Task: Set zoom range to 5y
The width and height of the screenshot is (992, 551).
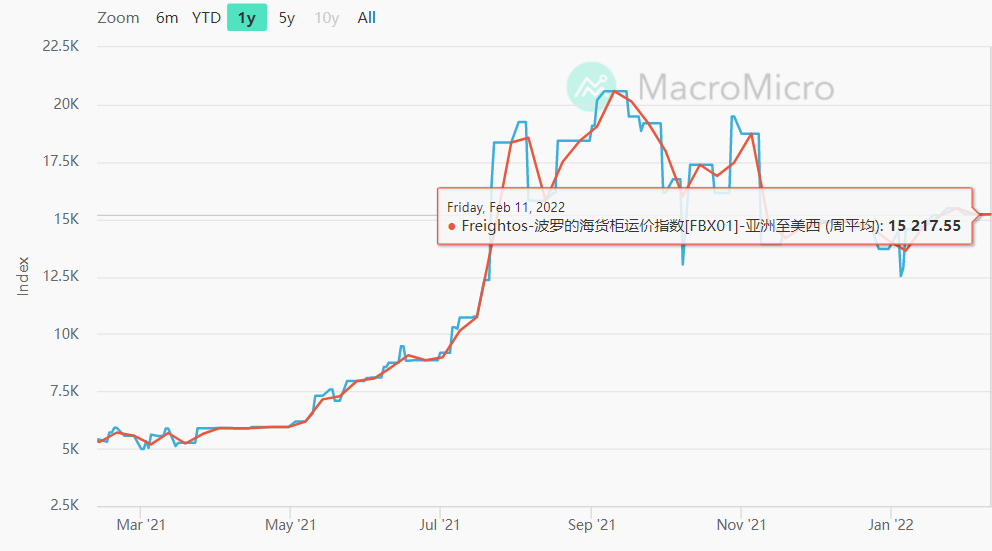Action: (287, 18)
